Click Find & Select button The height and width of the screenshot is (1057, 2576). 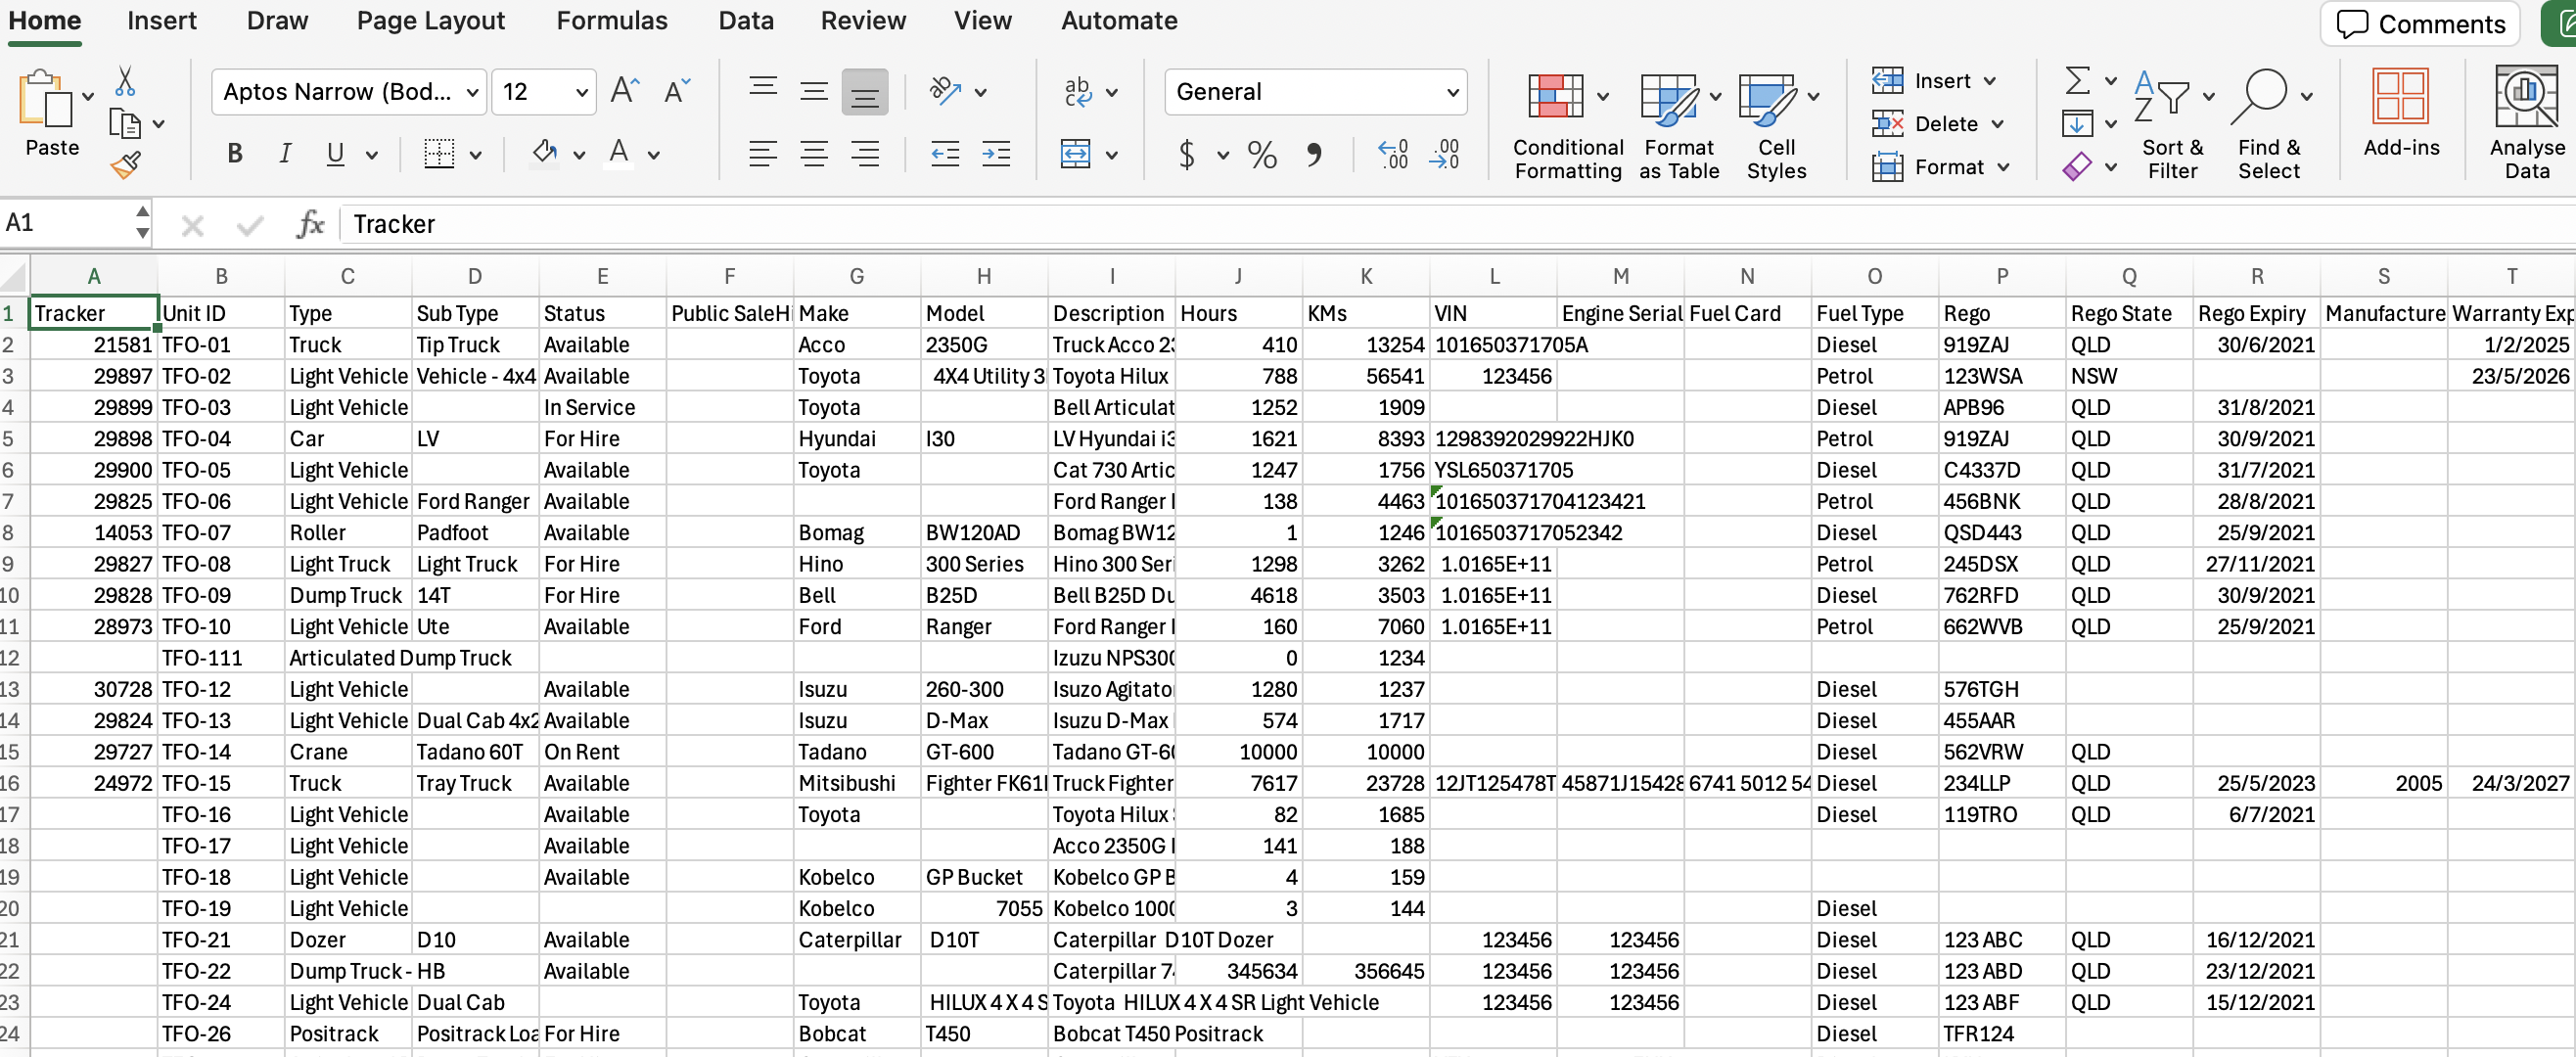click(2268, 122)
